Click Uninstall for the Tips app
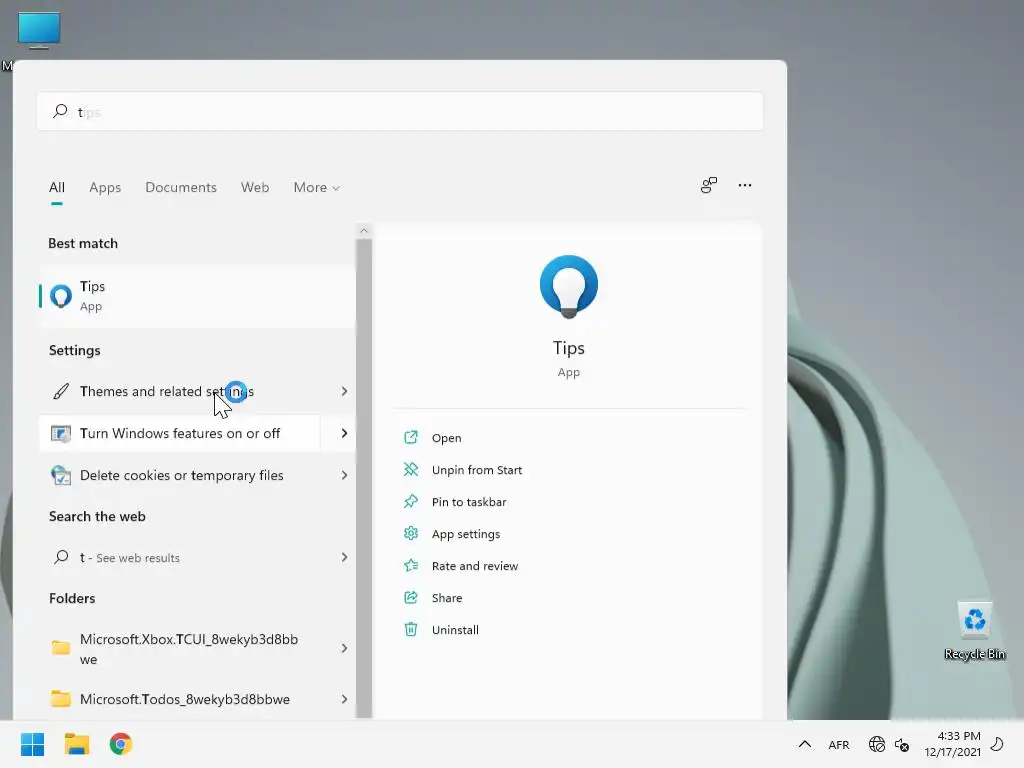 pos(455,630)
